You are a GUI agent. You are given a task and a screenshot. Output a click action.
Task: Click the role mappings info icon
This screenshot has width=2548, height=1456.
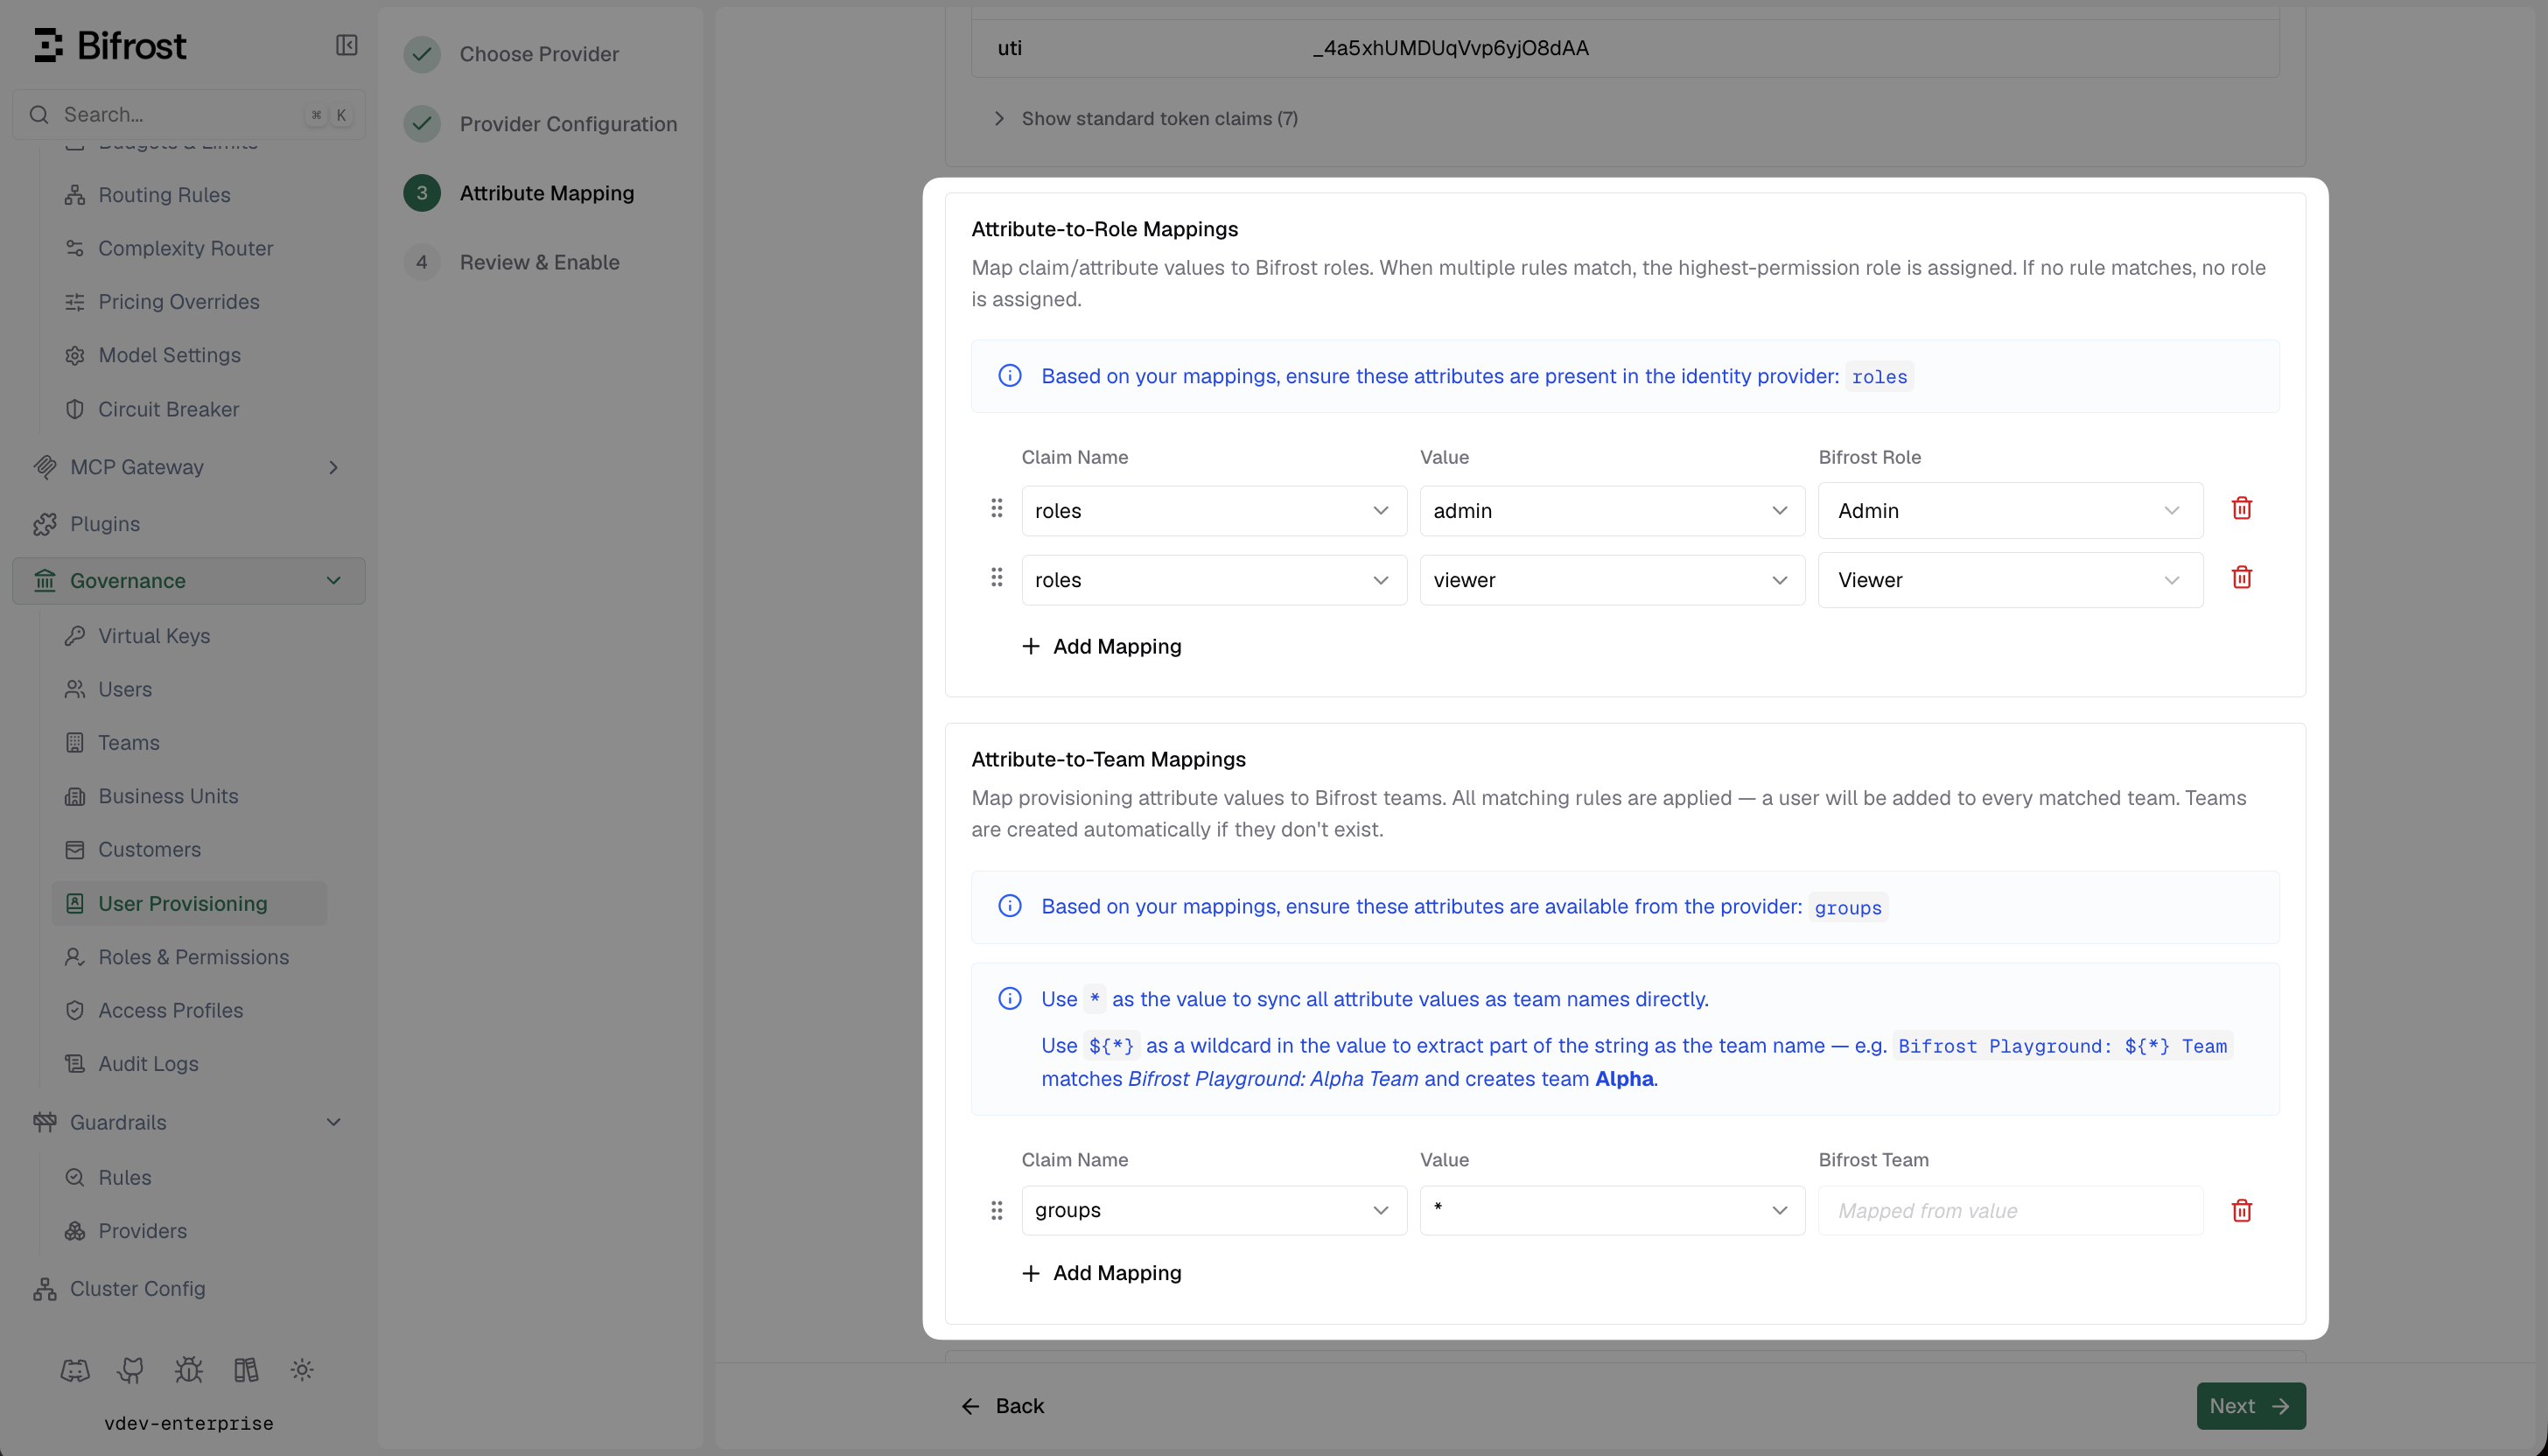(1010, 376)
